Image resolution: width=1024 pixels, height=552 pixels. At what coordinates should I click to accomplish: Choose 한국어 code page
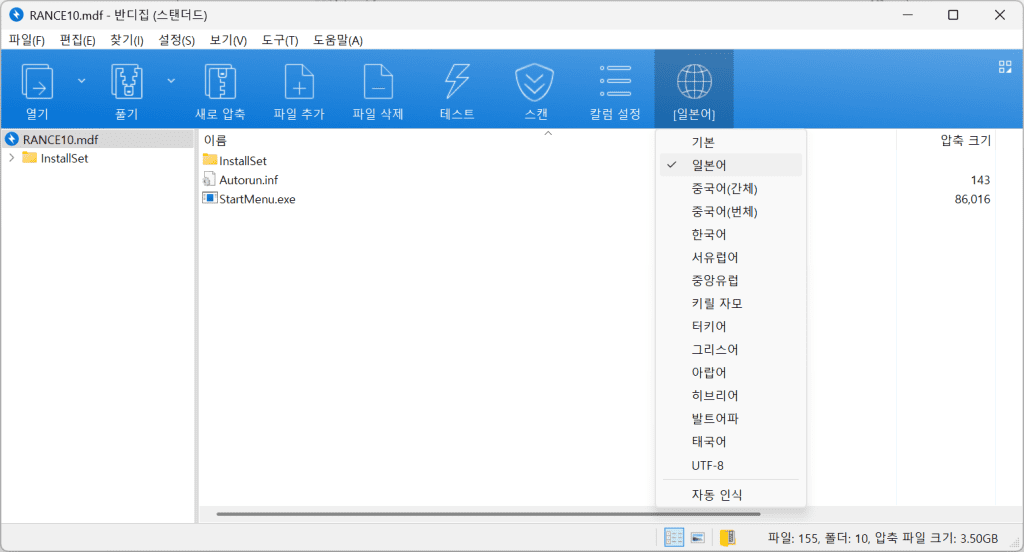[731, 234]
